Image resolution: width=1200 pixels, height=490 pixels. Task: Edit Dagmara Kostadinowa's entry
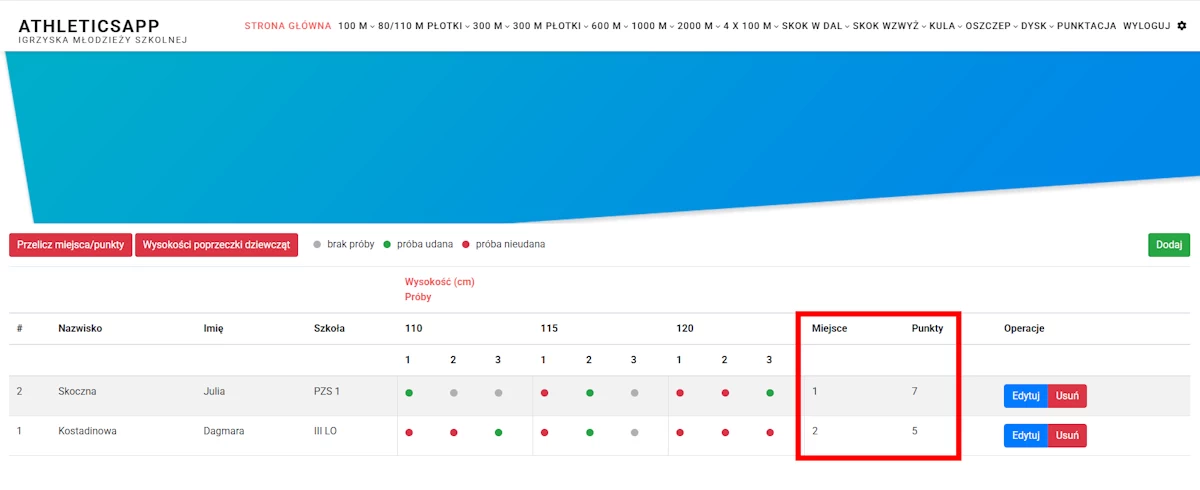click(x=1025, y=436)
